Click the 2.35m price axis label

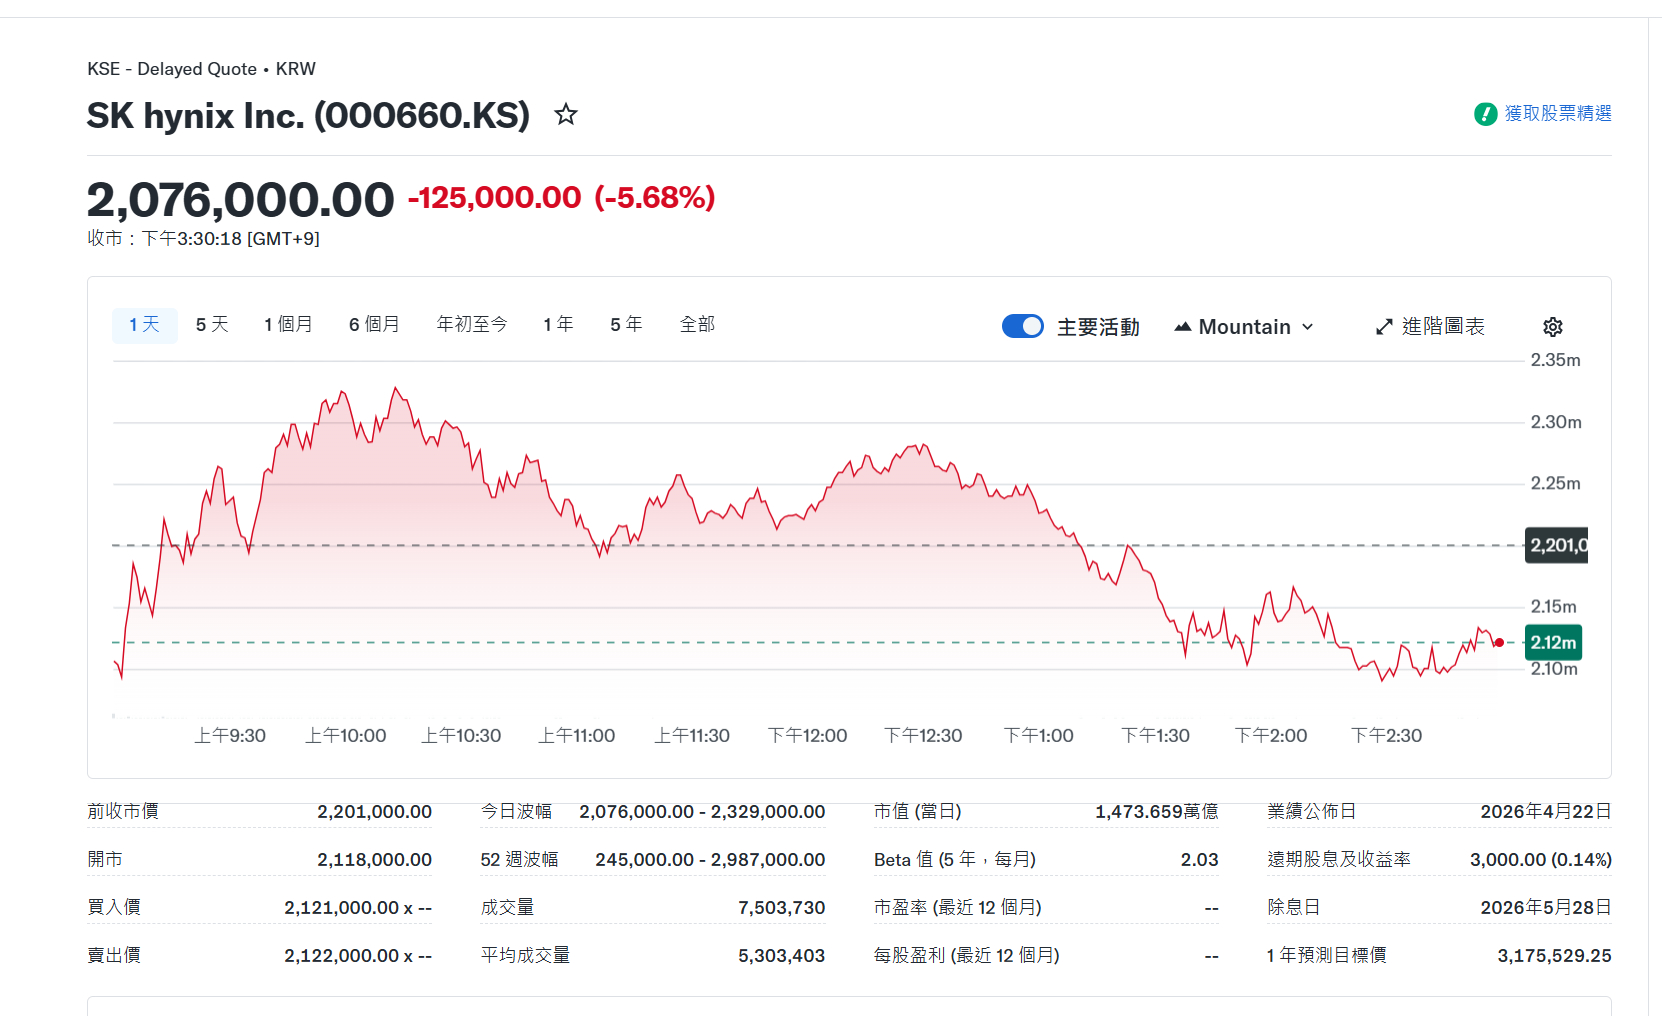click(x=1555, y=360)
